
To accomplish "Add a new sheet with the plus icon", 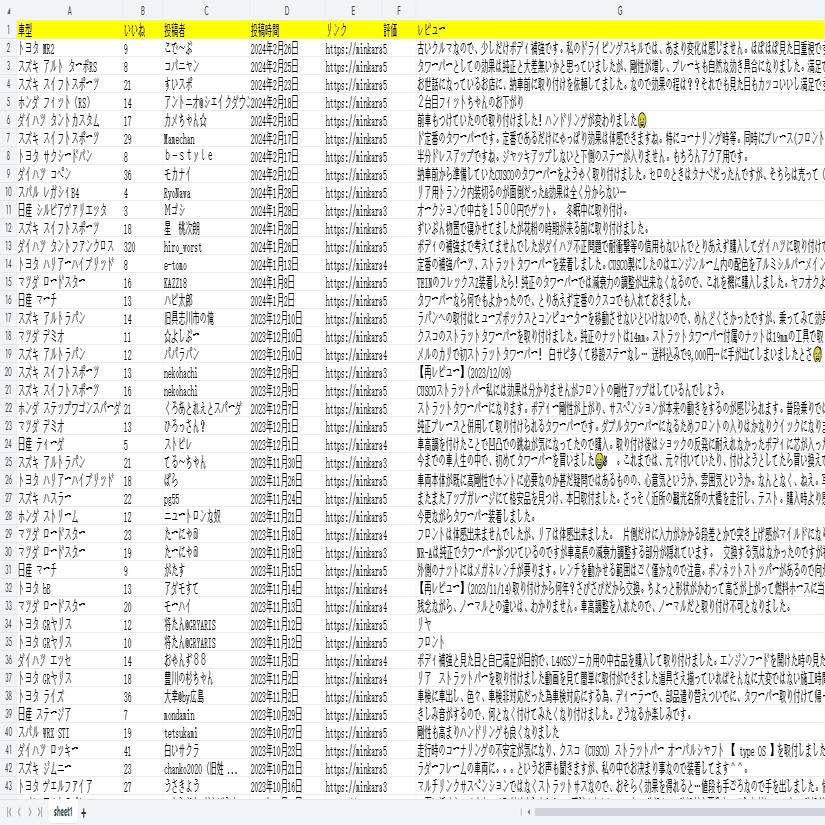I will pos(84,813).
